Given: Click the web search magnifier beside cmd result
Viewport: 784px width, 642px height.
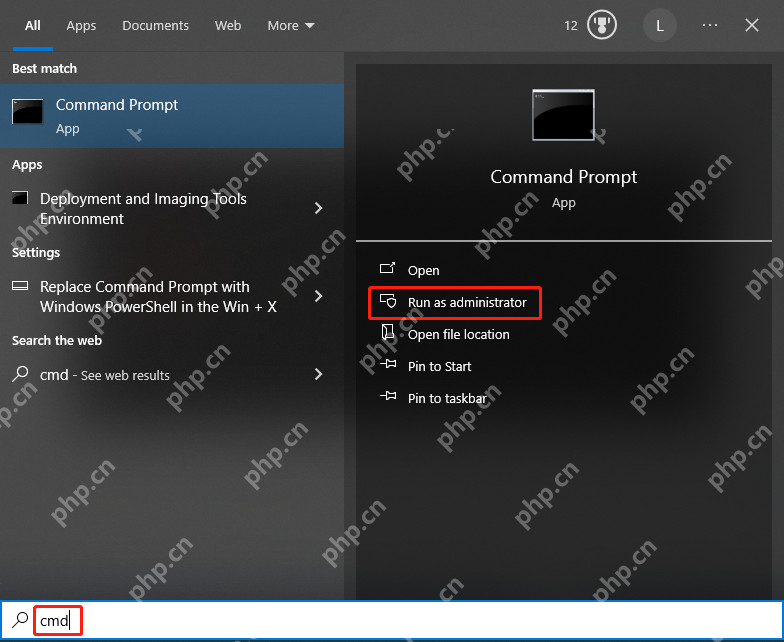Looking at the screenshot, I should (x=20, y=374).
